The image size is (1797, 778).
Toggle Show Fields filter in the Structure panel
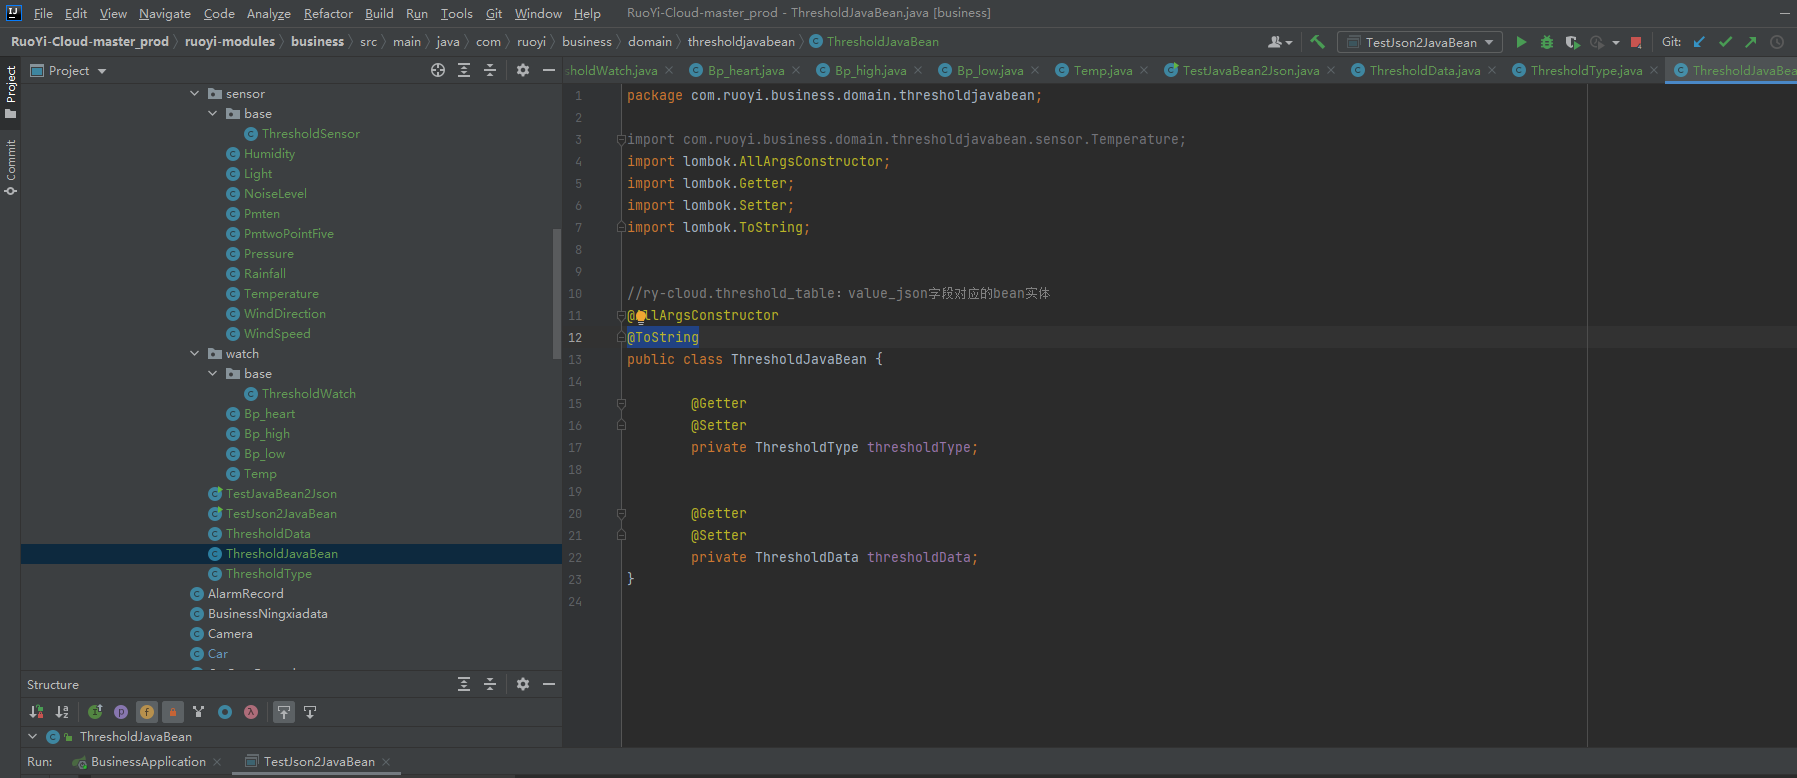pos(147,712)
